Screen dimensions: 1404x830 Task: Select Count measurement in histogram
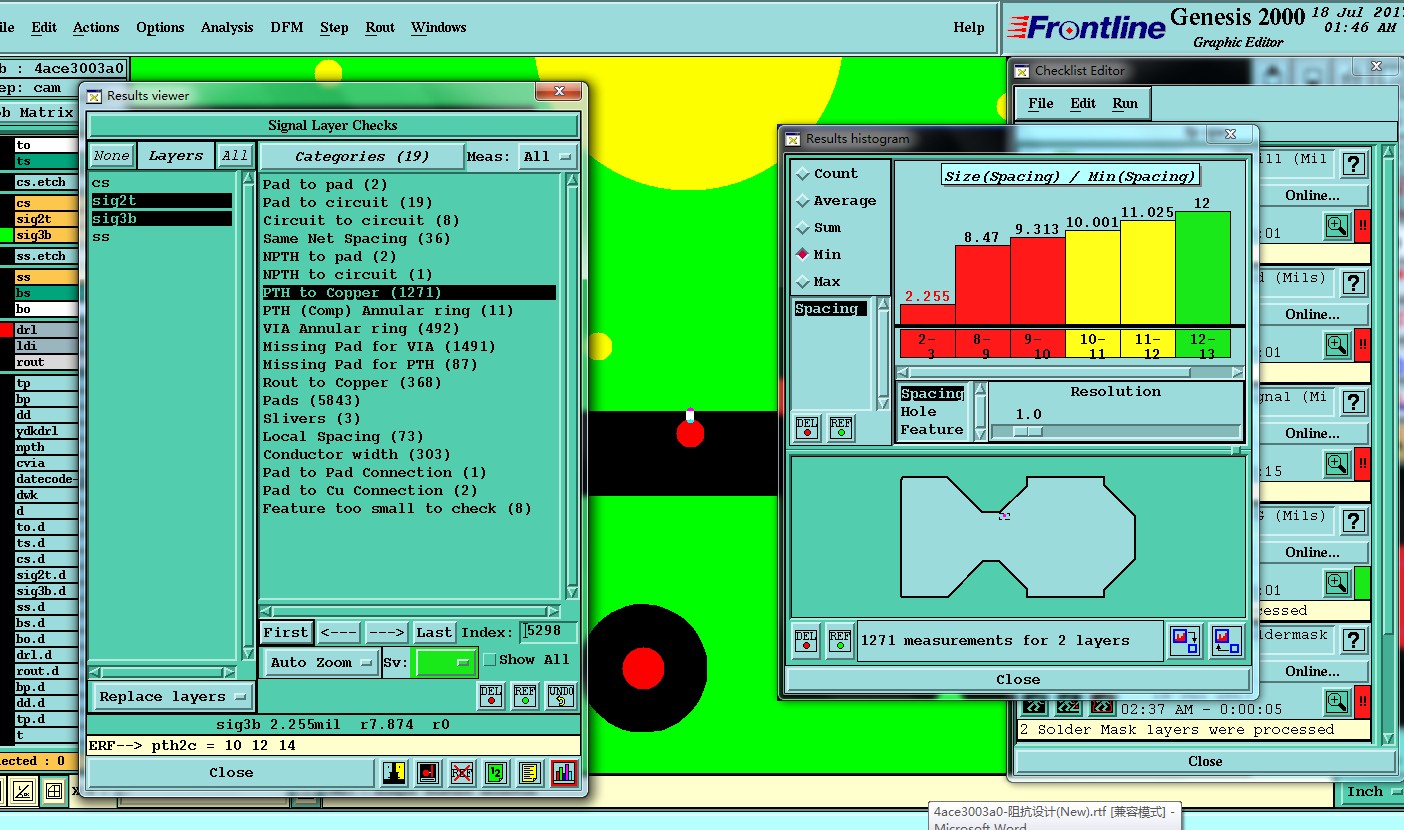pos(827,174)
